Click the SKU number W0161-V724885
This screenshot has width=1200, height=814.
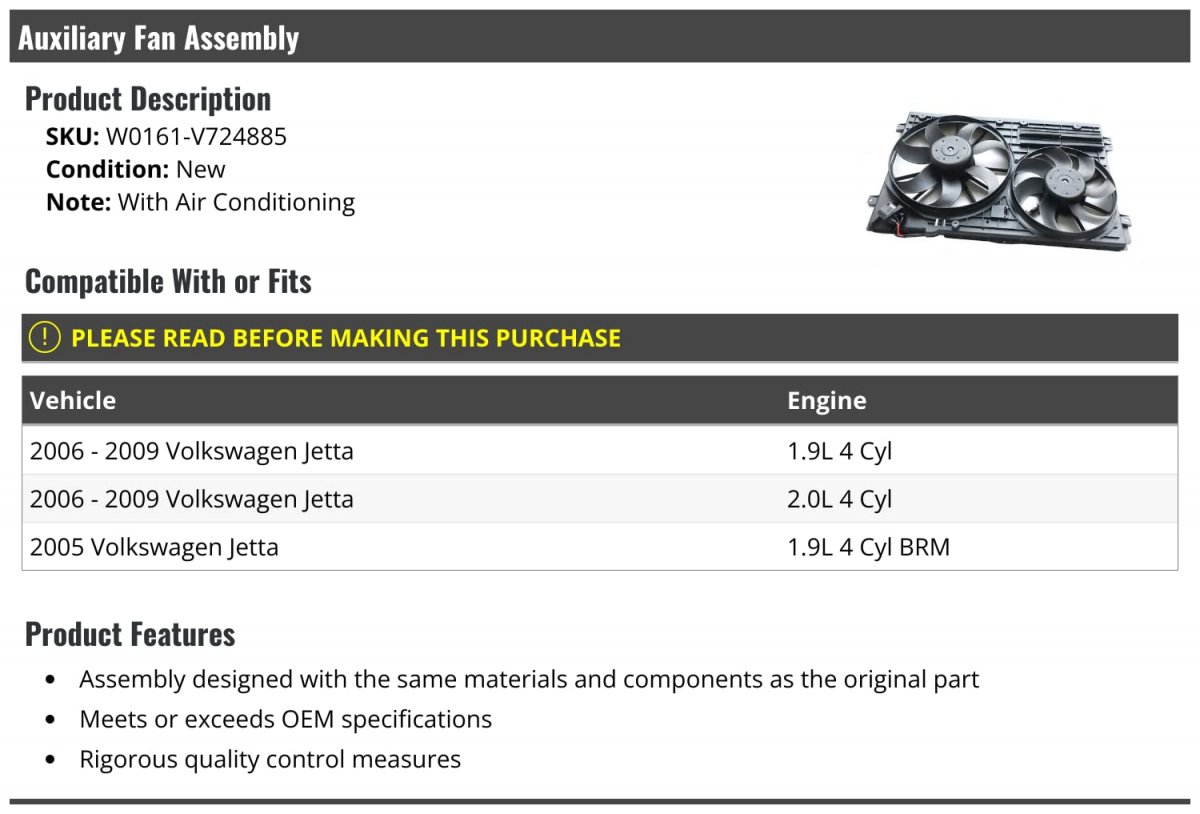[x=196, y=137]
